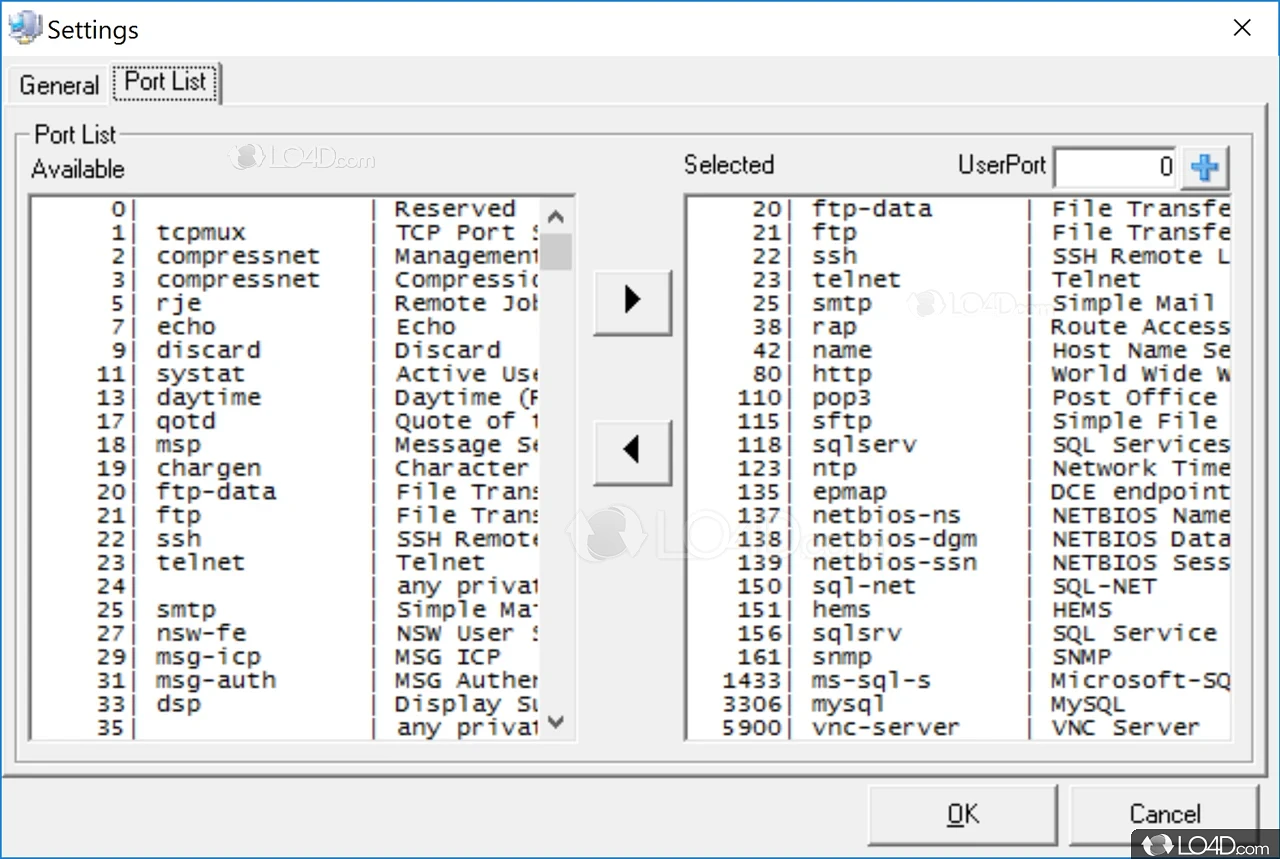
Task: Select netbios-ns in the Selected list
Action: (958, 516)
